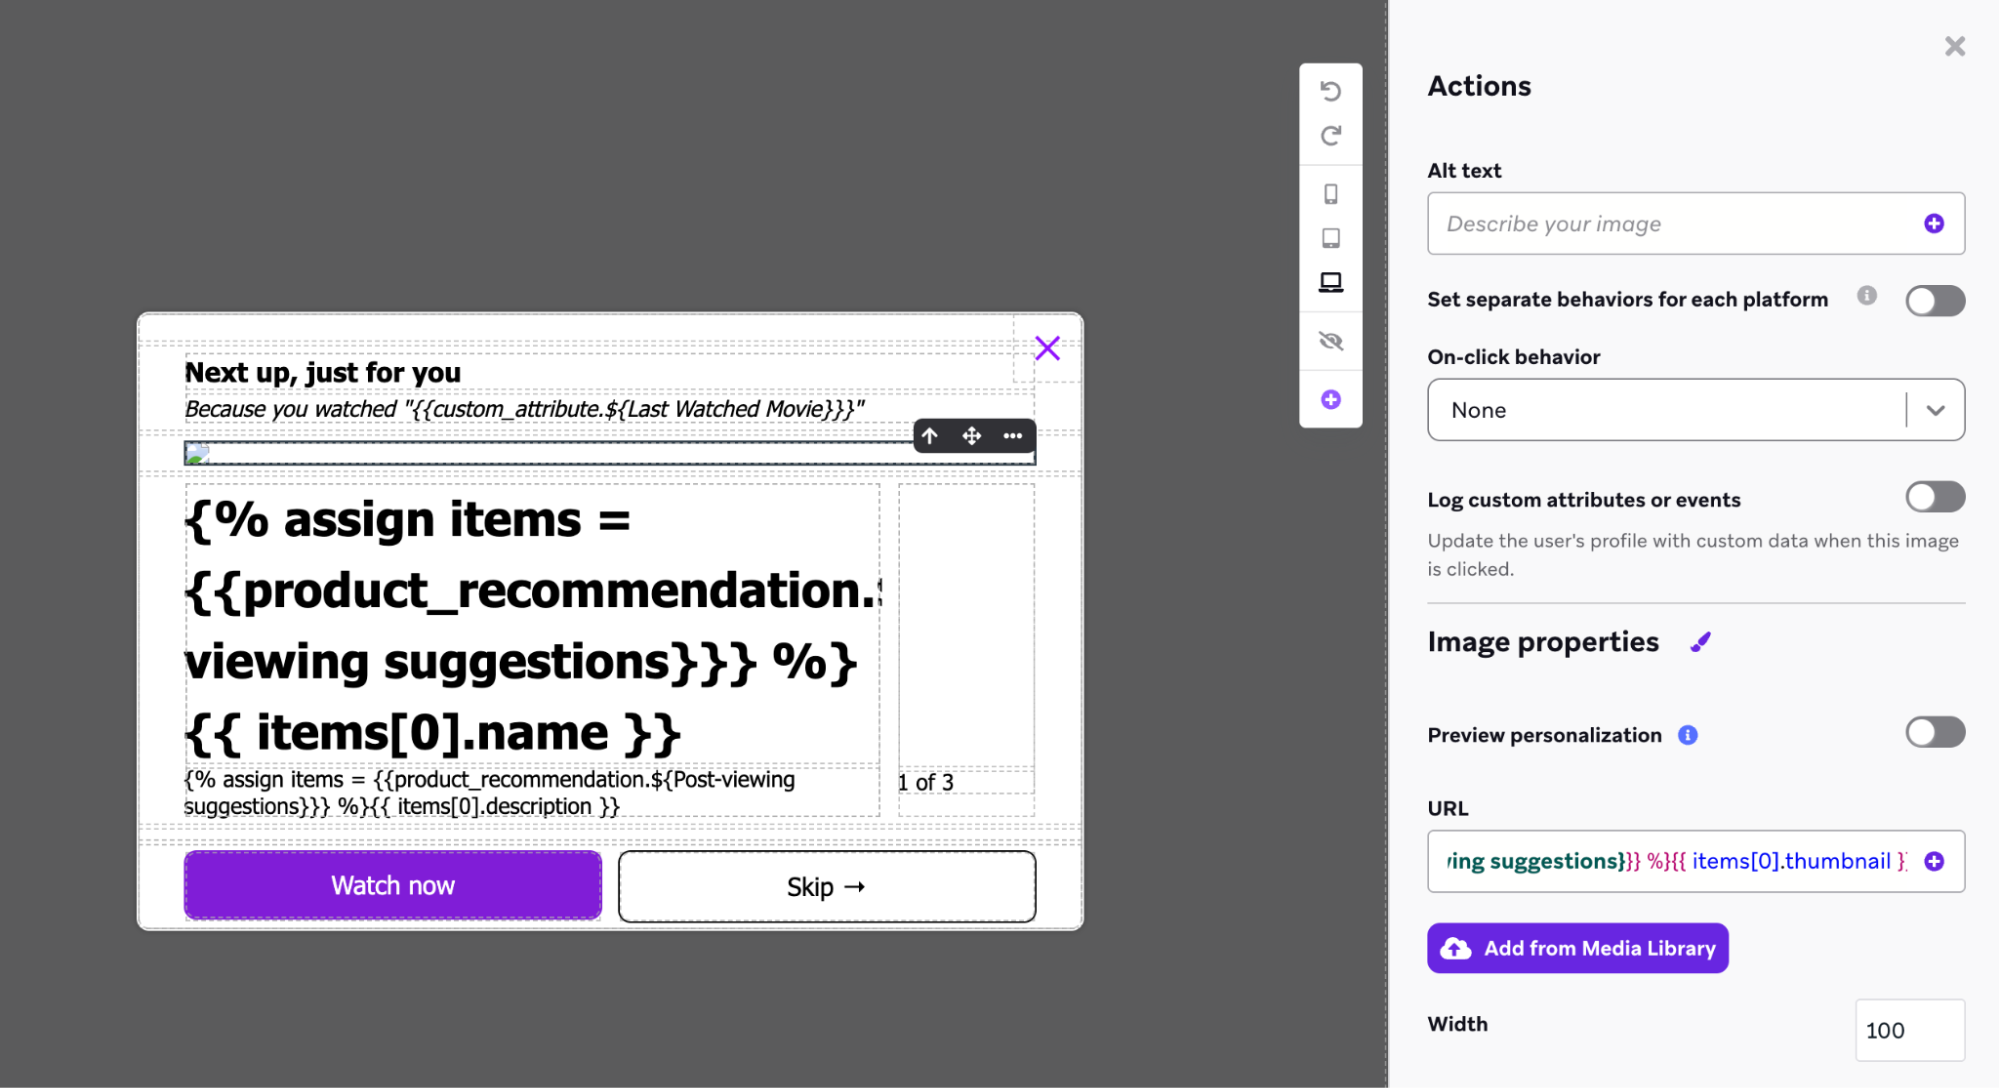Toggle separate behaviors for each platform

1934,301
